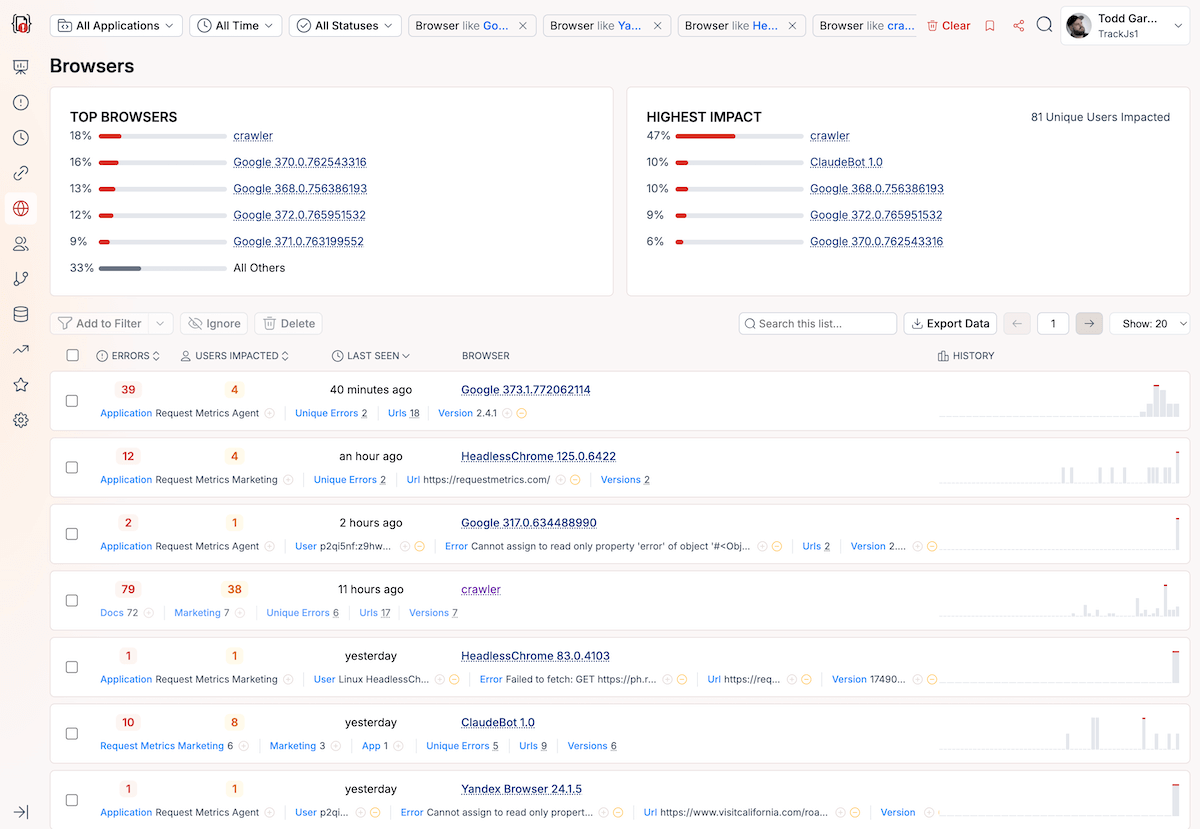
Task: Open Yandex Browser 24.1.5 link
Action: click(x=521, y=789)
